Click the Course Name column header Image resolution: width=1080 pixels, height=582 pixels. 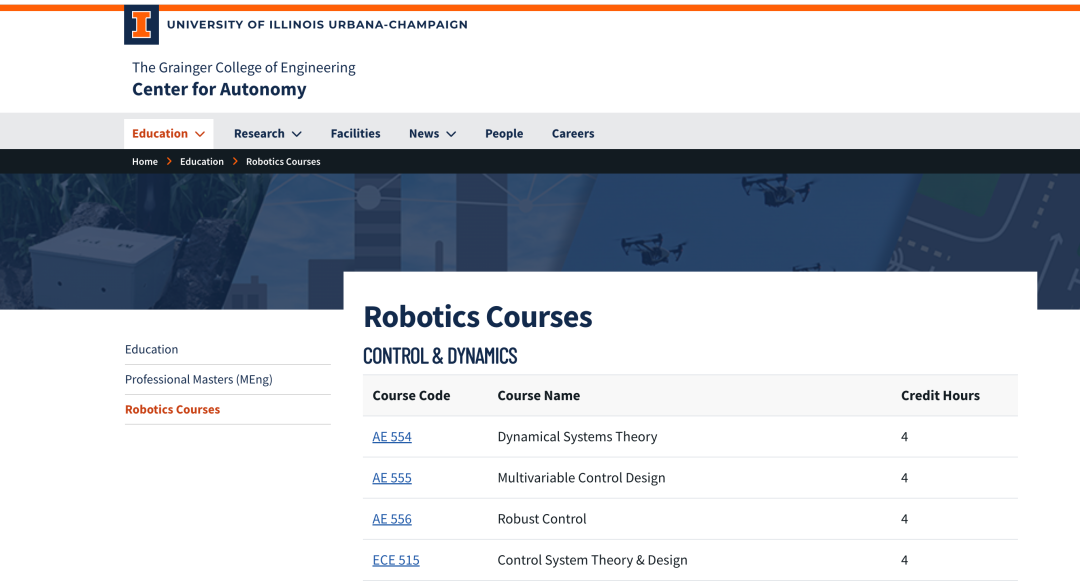539,395
